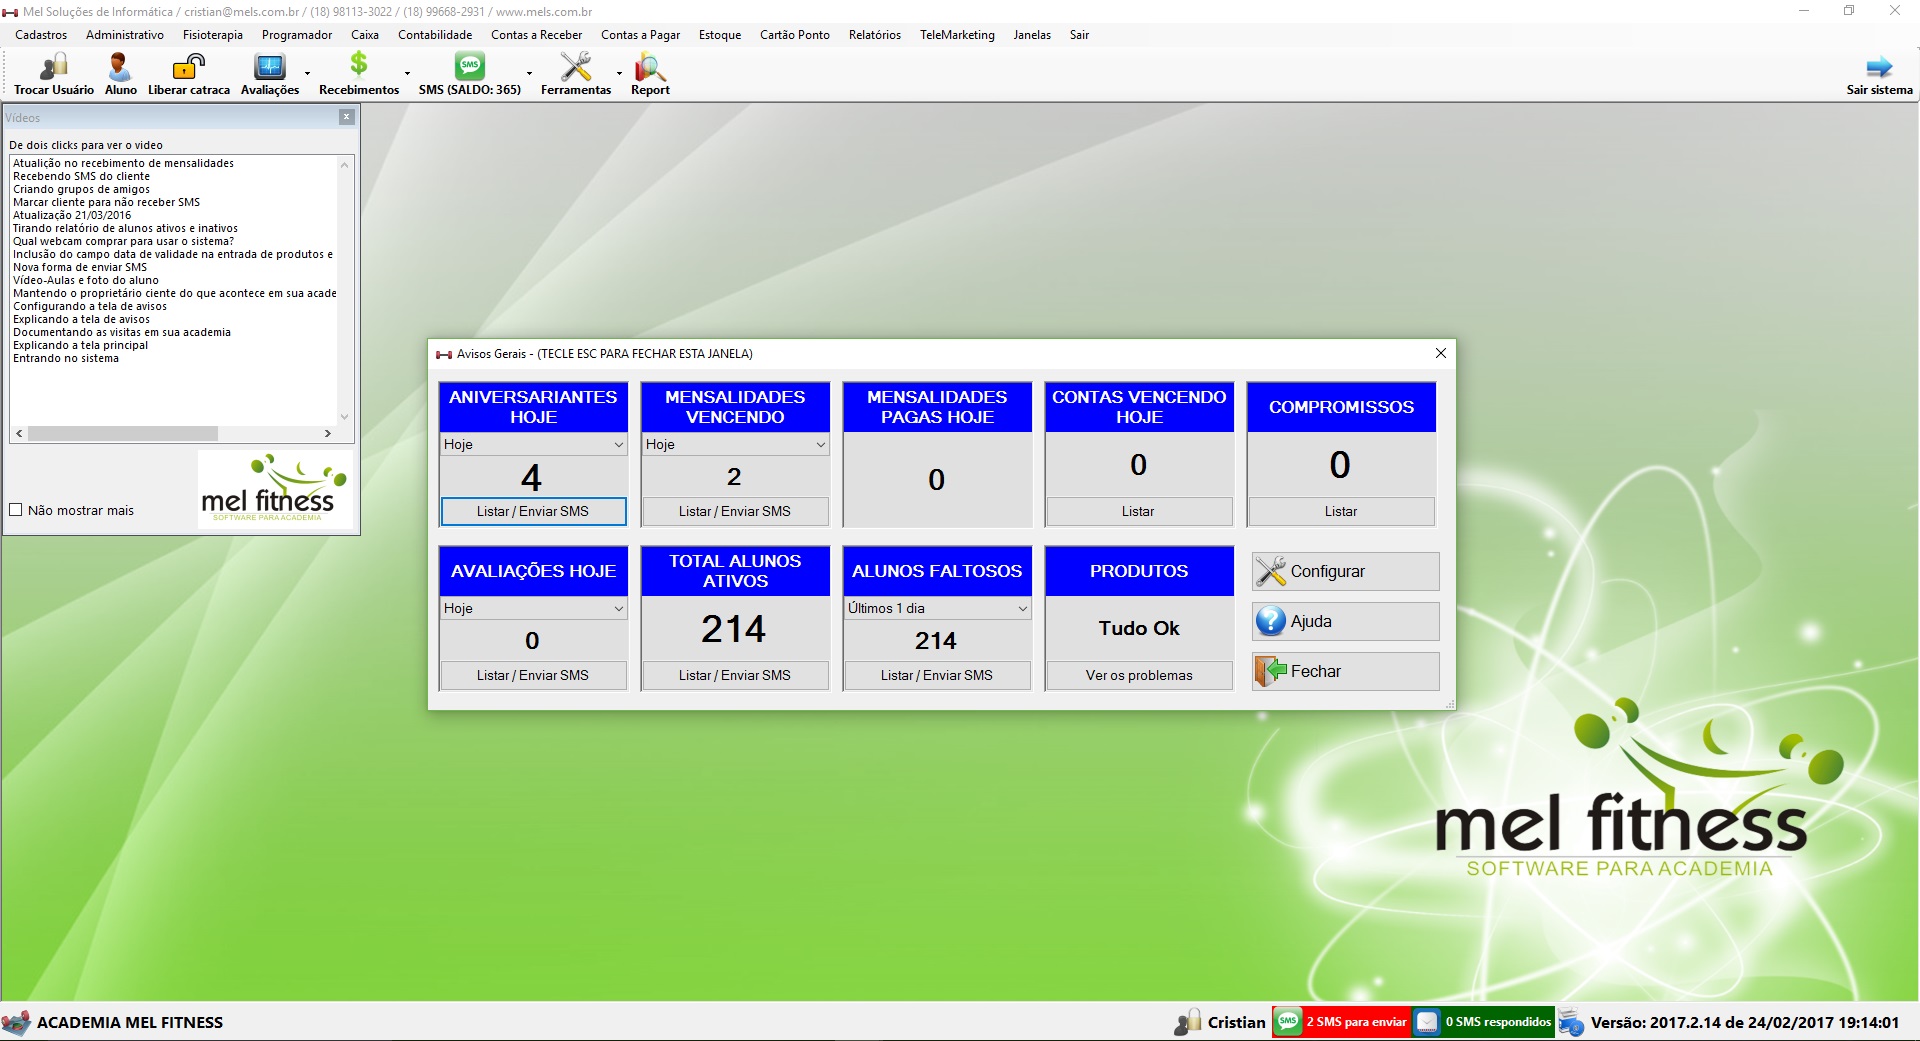The width and height of the screenshot is (1920, 1041).
Task: Expand the Alunos Faltosos Últimos 1 dia dropdown
Action: pyautogui.click(x=1022, y=609)
